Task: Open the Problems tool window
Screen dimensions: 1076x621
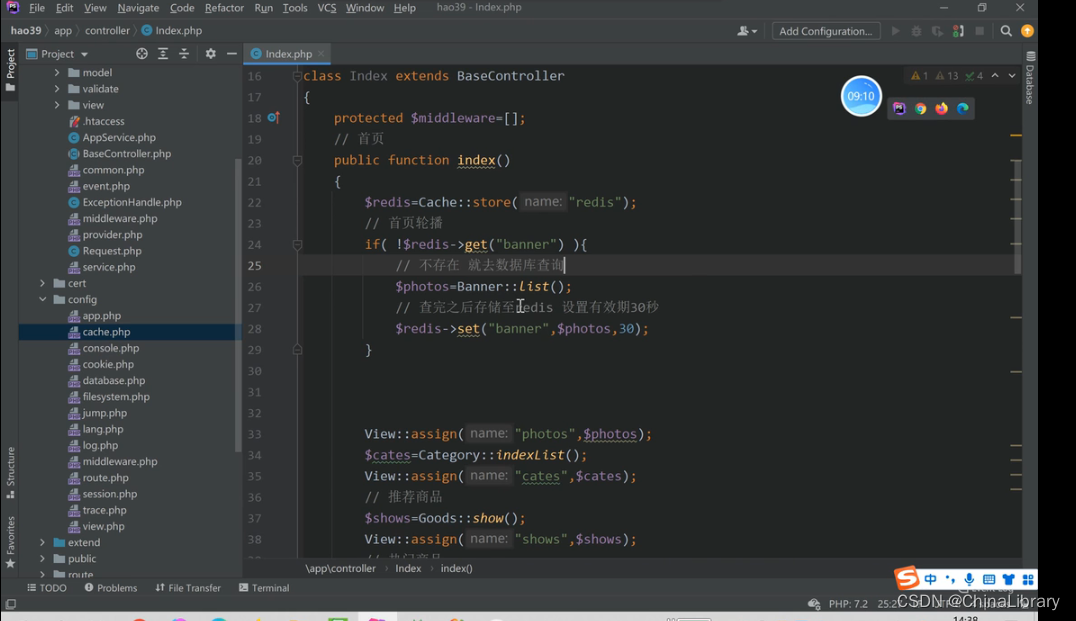Action: (110, 588)
